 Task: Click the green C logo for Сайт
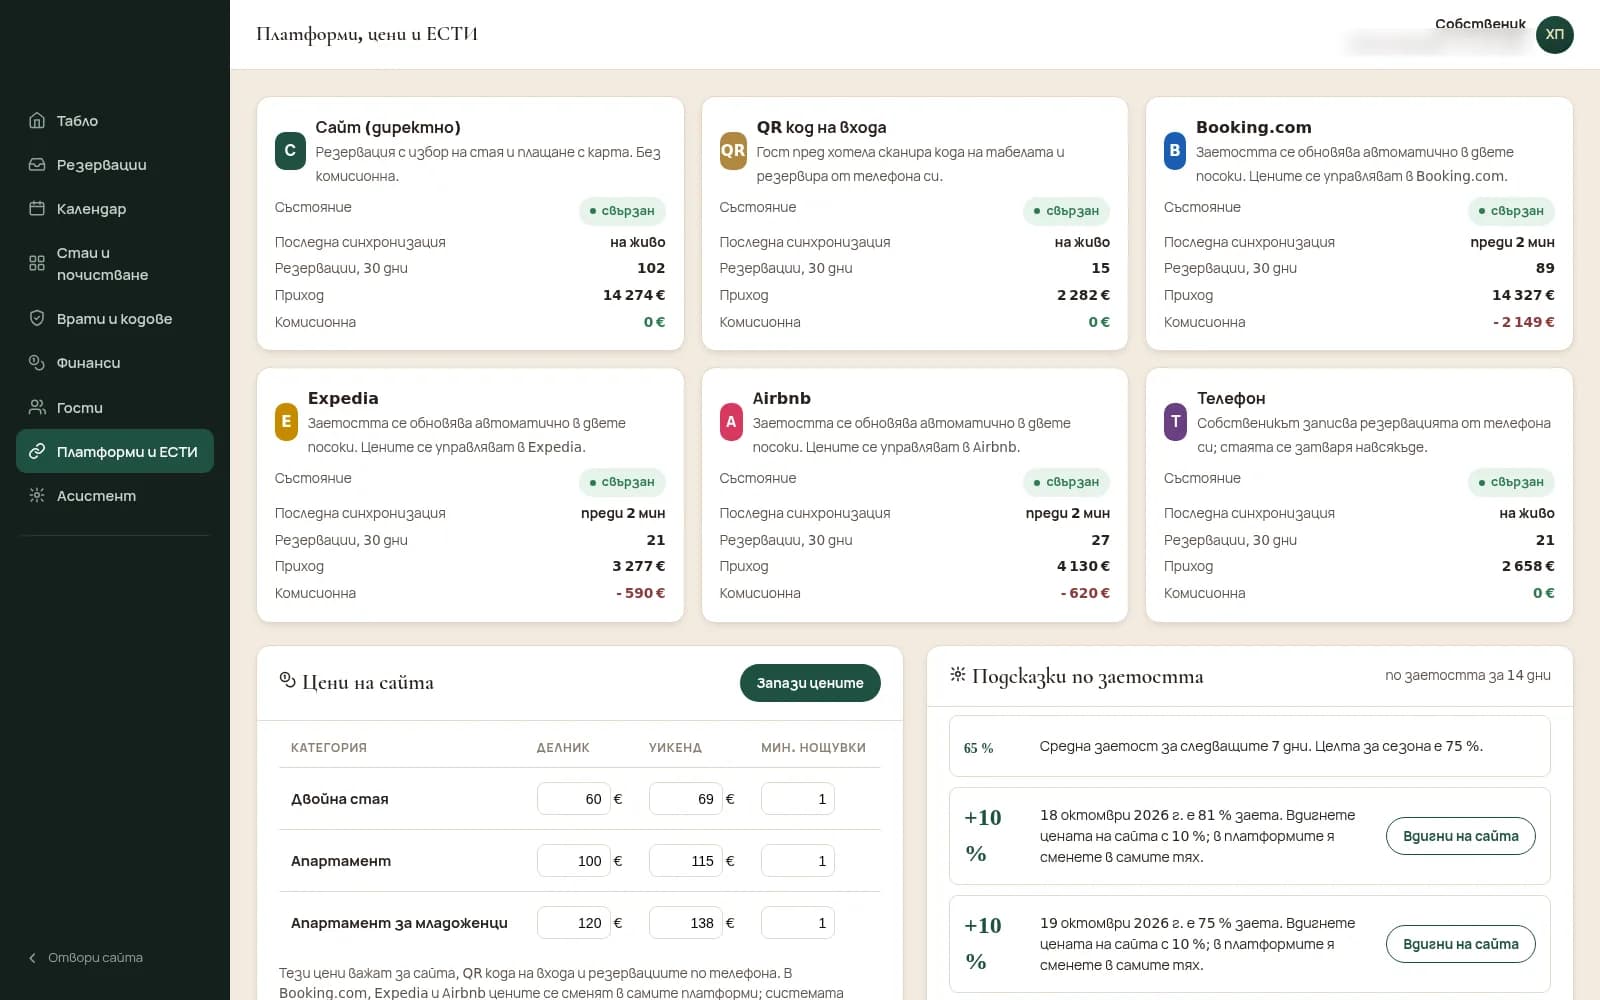coord(290,151)
